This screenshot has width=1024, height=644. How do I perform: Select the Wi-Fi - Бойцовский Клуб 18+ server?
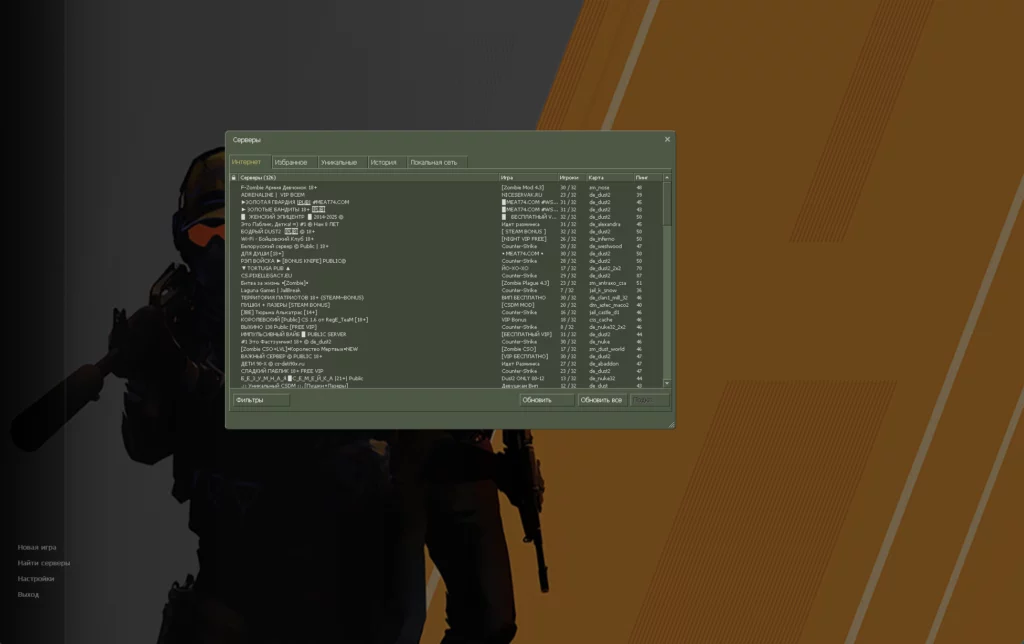446,239
